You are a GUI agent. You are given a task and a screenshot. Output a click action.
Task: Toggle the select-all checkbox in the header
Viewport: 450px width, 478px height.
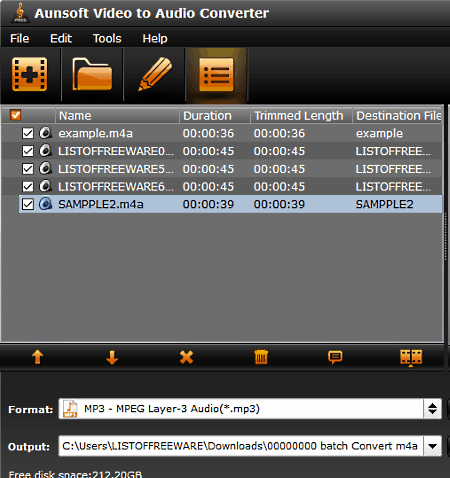click(16, 115)
